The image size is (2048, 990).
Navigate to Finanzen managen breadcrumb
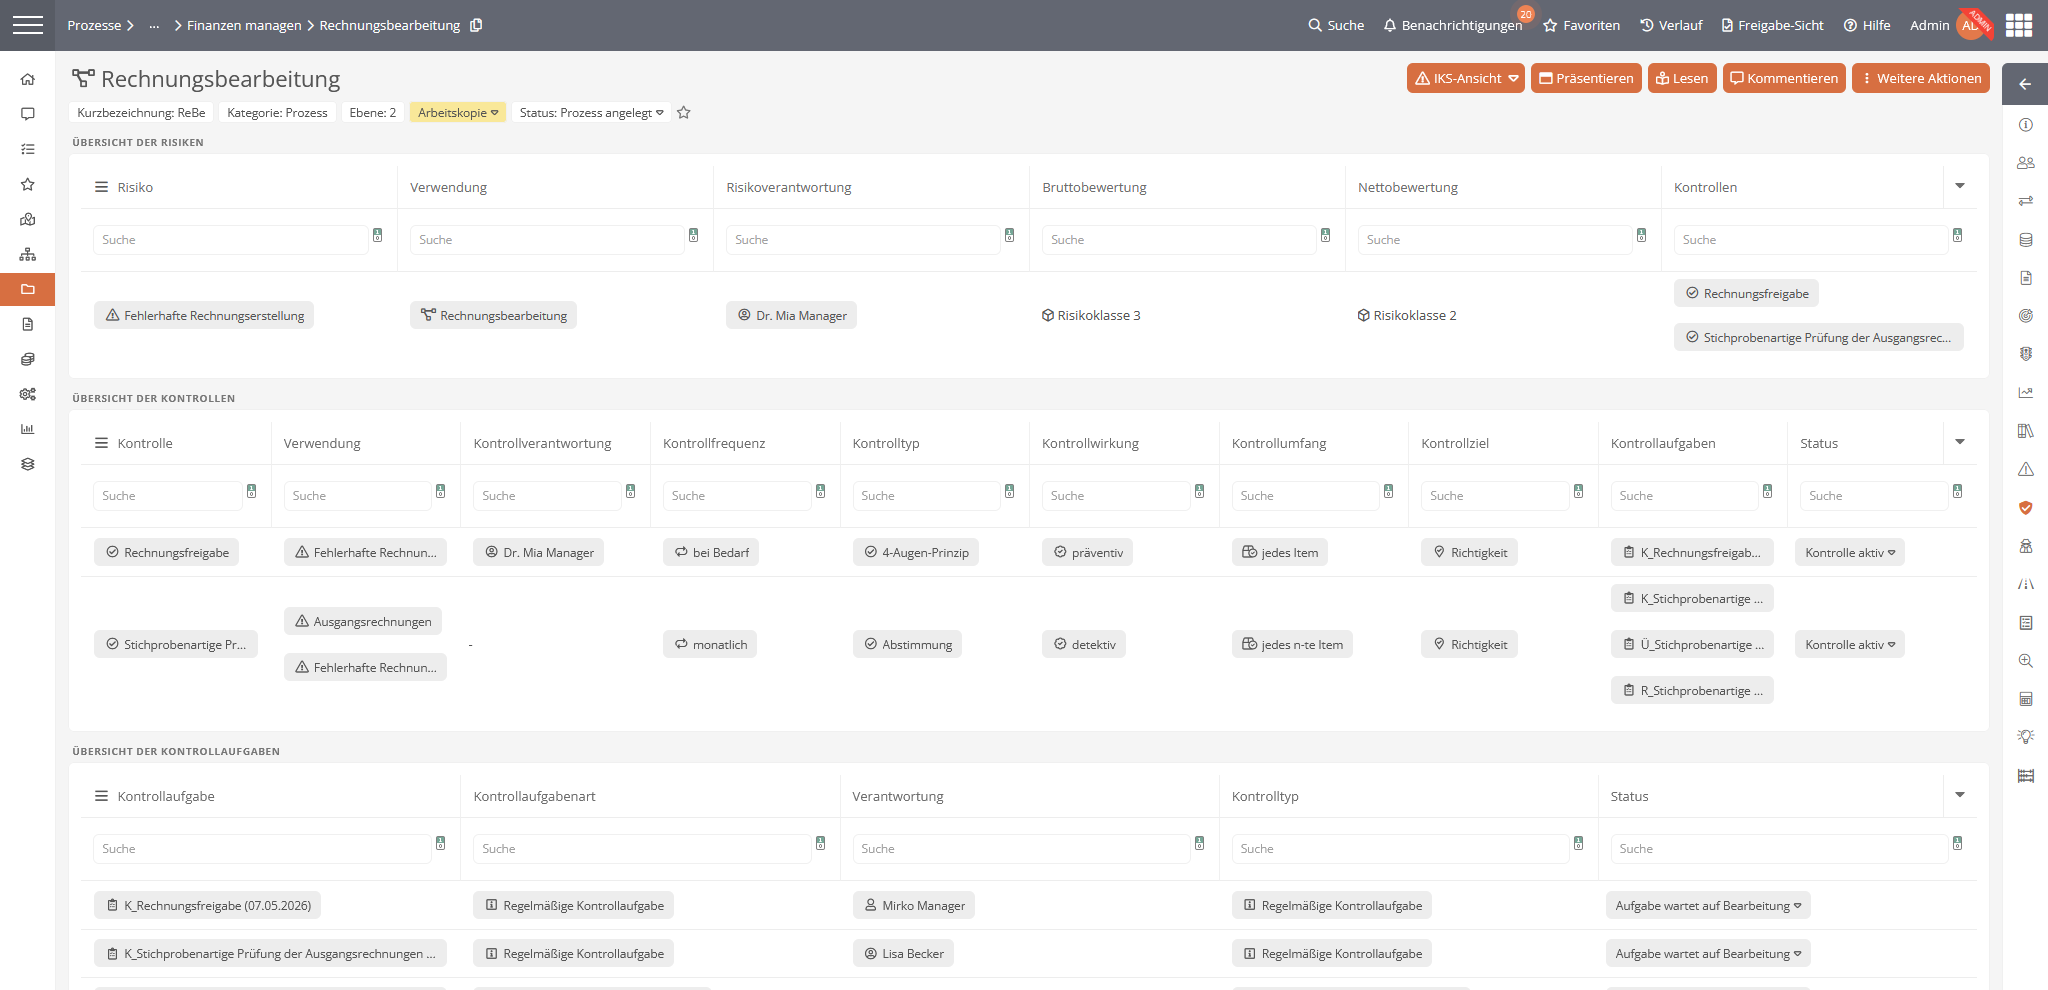(244, 25)
